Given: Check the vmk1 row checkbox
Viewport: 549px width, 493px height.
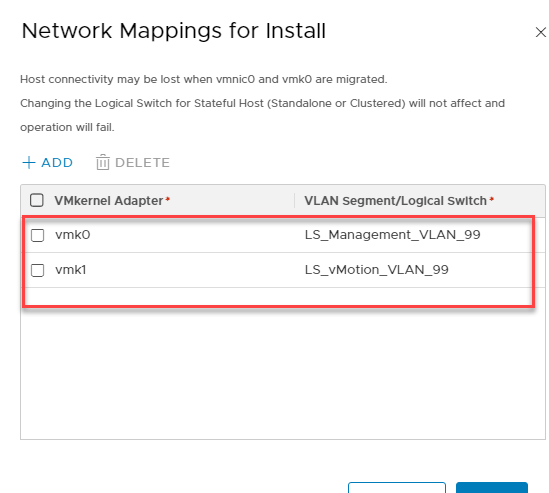Looking at the screenshot, I should tap(37, 270).
